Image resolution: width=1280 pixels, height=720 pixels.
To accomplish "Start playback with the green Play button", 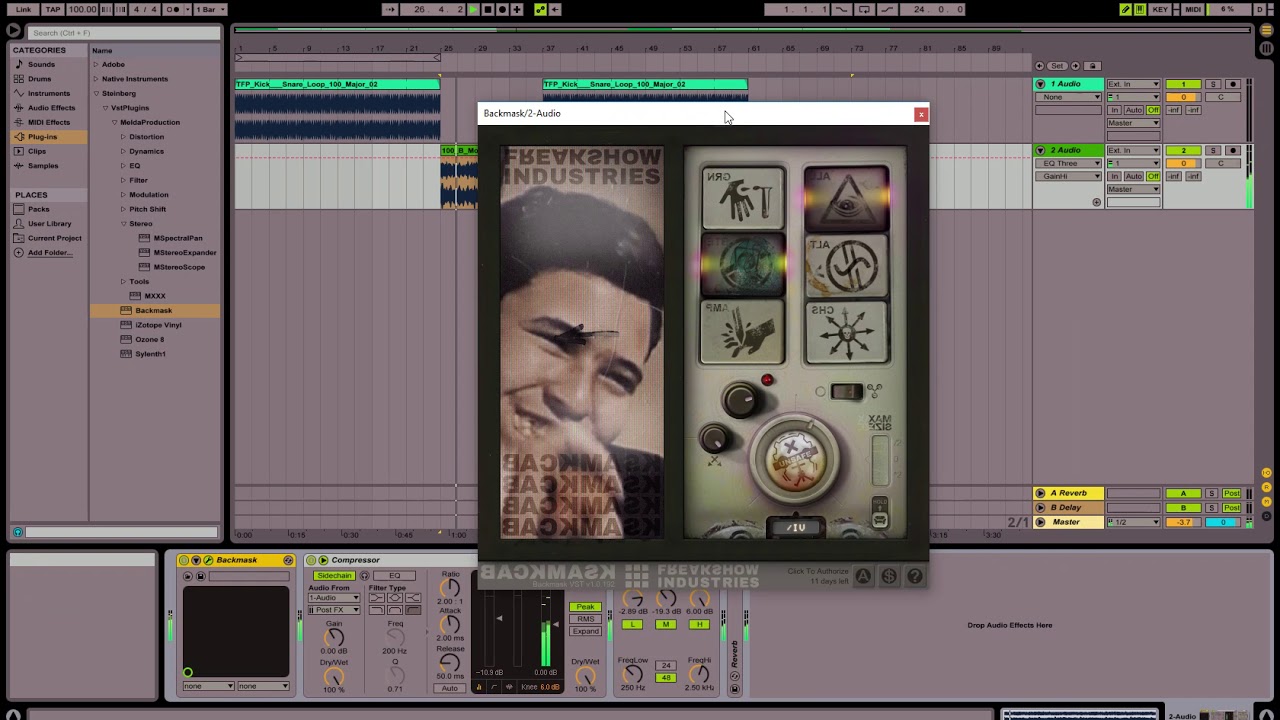I will tap(473, 9).
